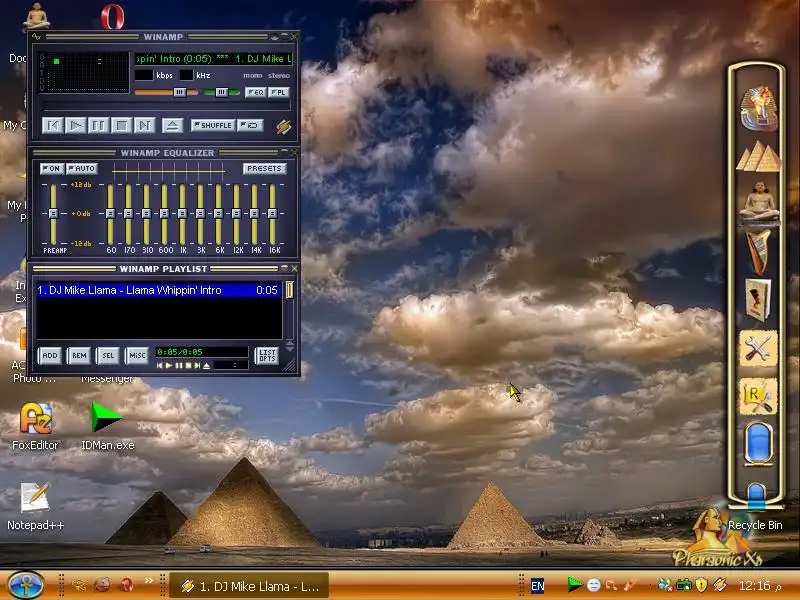Toggle Repeat mode in Winamp

250,125
